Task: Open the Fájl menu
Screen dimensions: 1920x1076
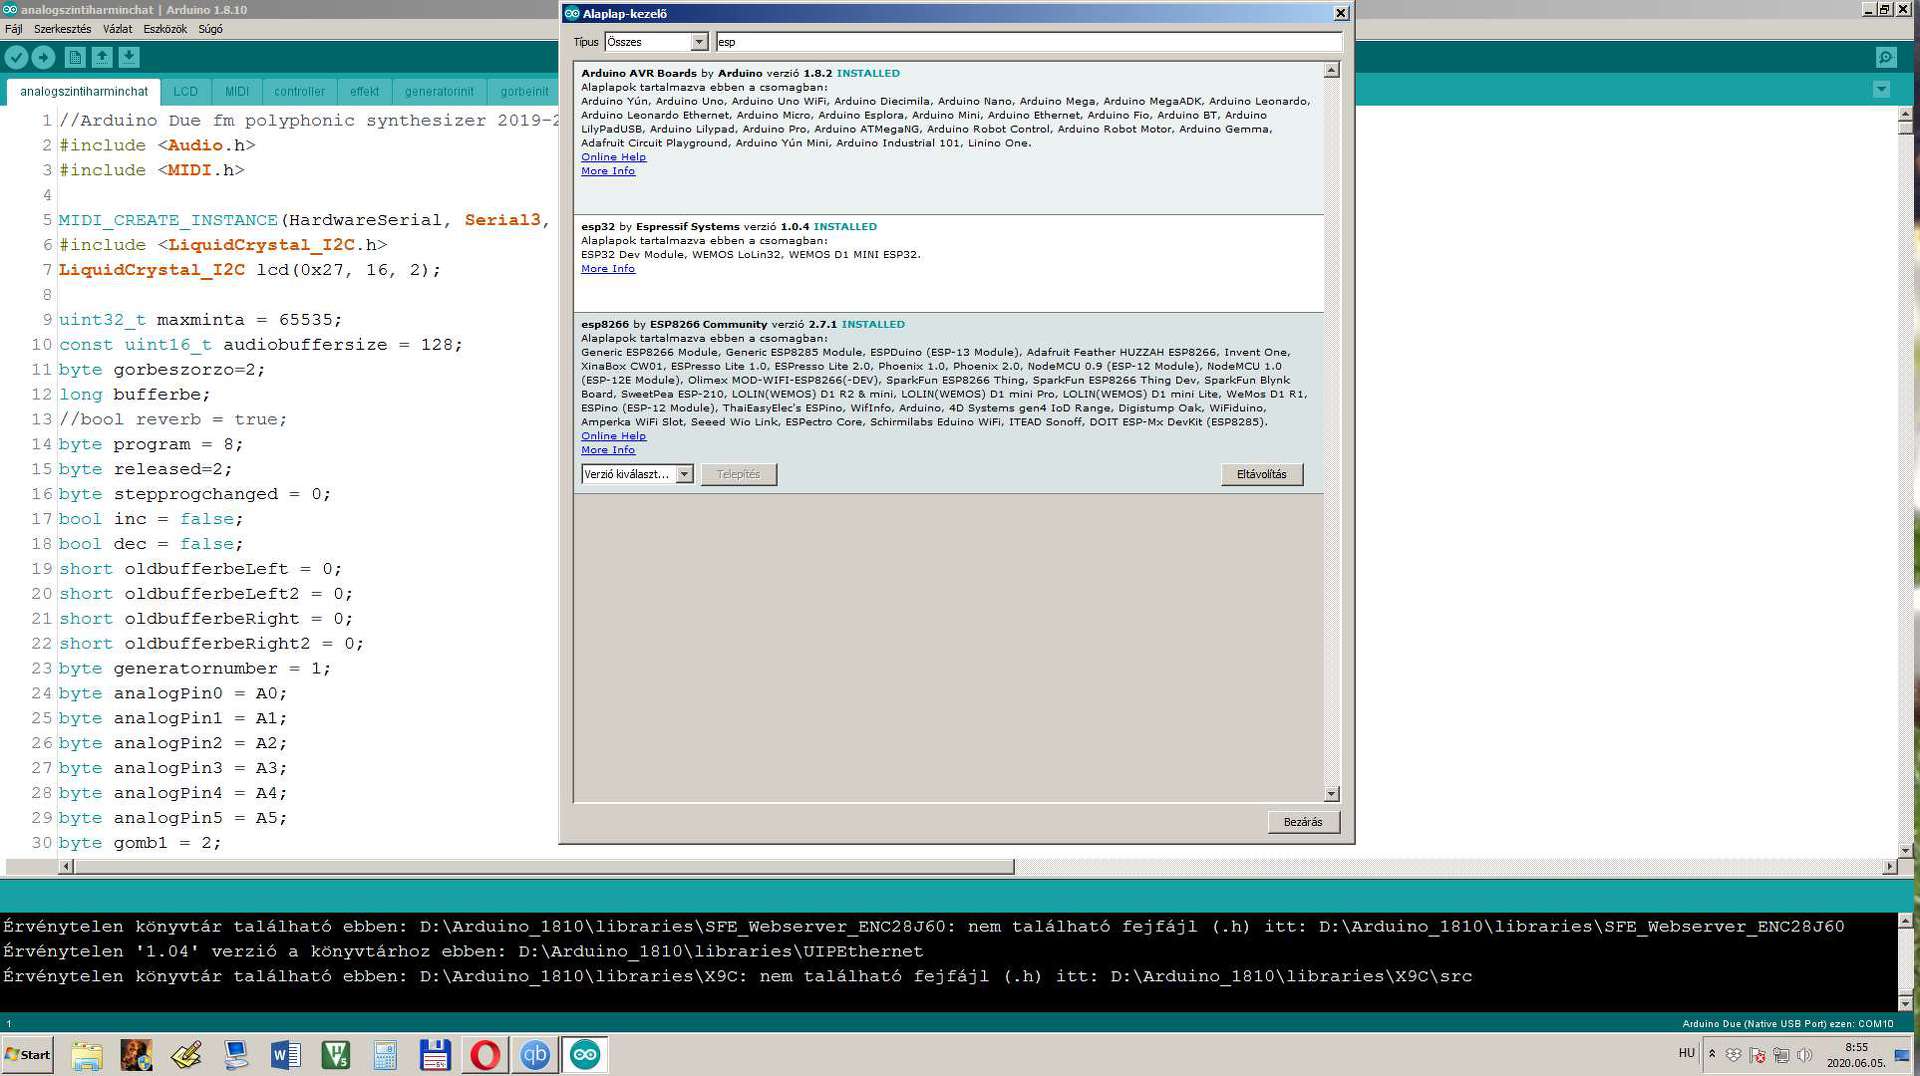Action: 13,29
